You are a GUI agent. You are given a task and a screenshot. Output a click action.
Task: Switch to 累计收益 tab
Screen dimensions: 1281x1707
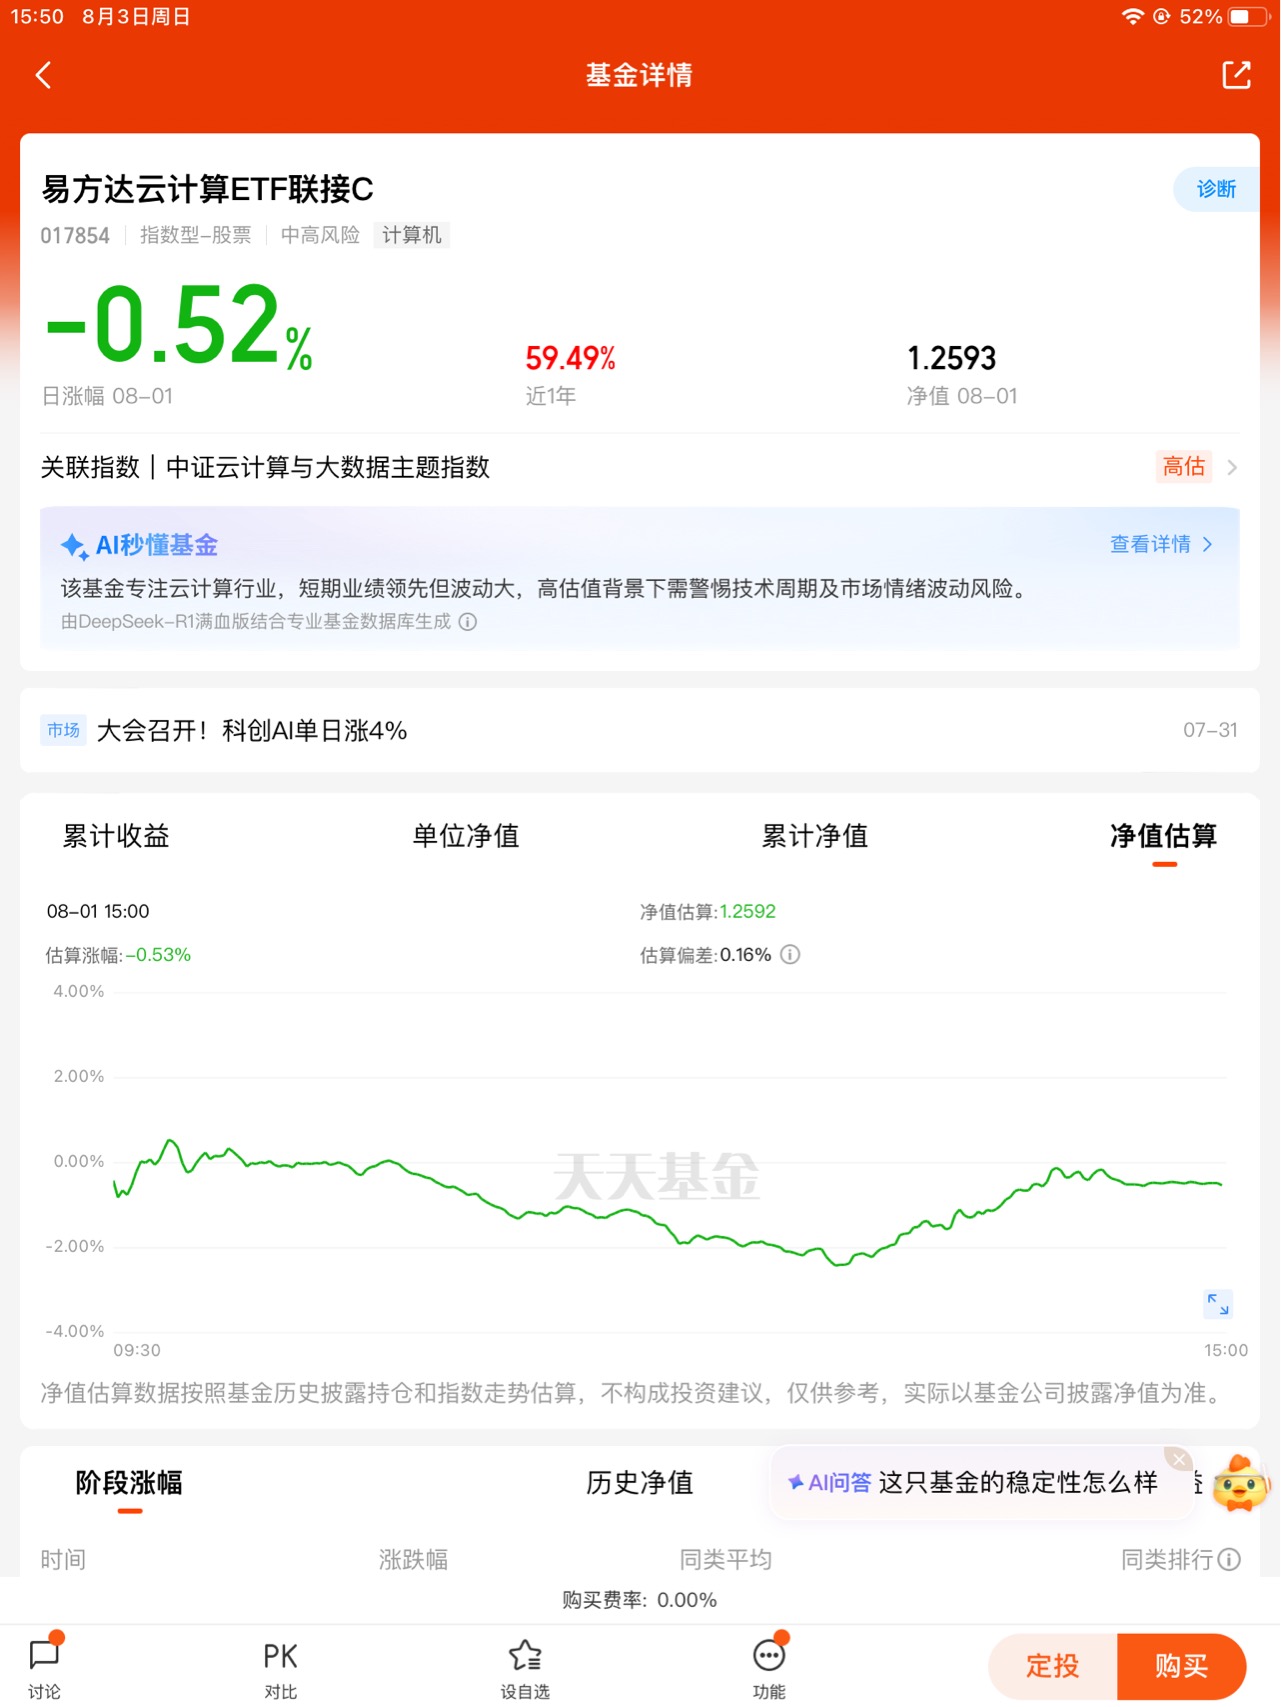pos(116,836)
